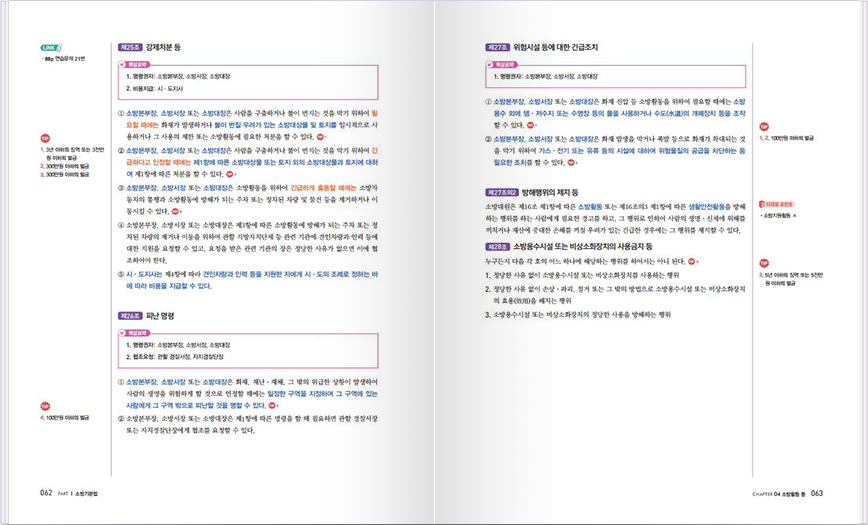Click the TIP icon beside 제27조 on right page
Image resolution: width=868 pixels, height=525 pixels.
coord(764,127)
